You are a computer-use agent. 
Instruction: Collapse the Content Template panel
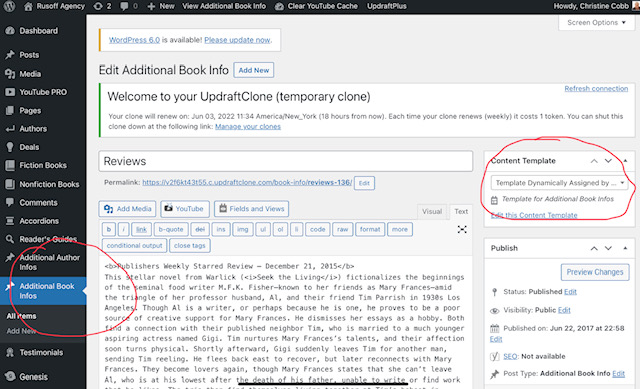625,161
